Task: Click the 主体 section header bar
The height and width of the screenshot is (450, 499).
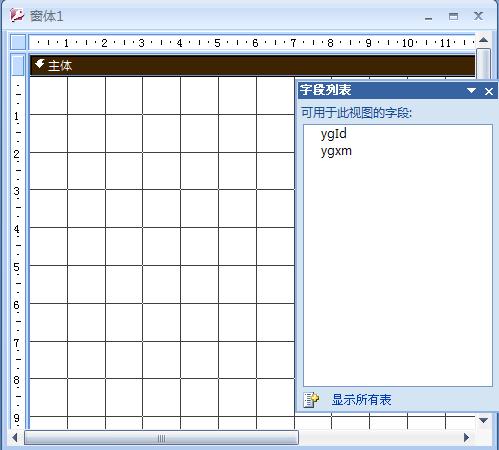Action: click(252, 65)
